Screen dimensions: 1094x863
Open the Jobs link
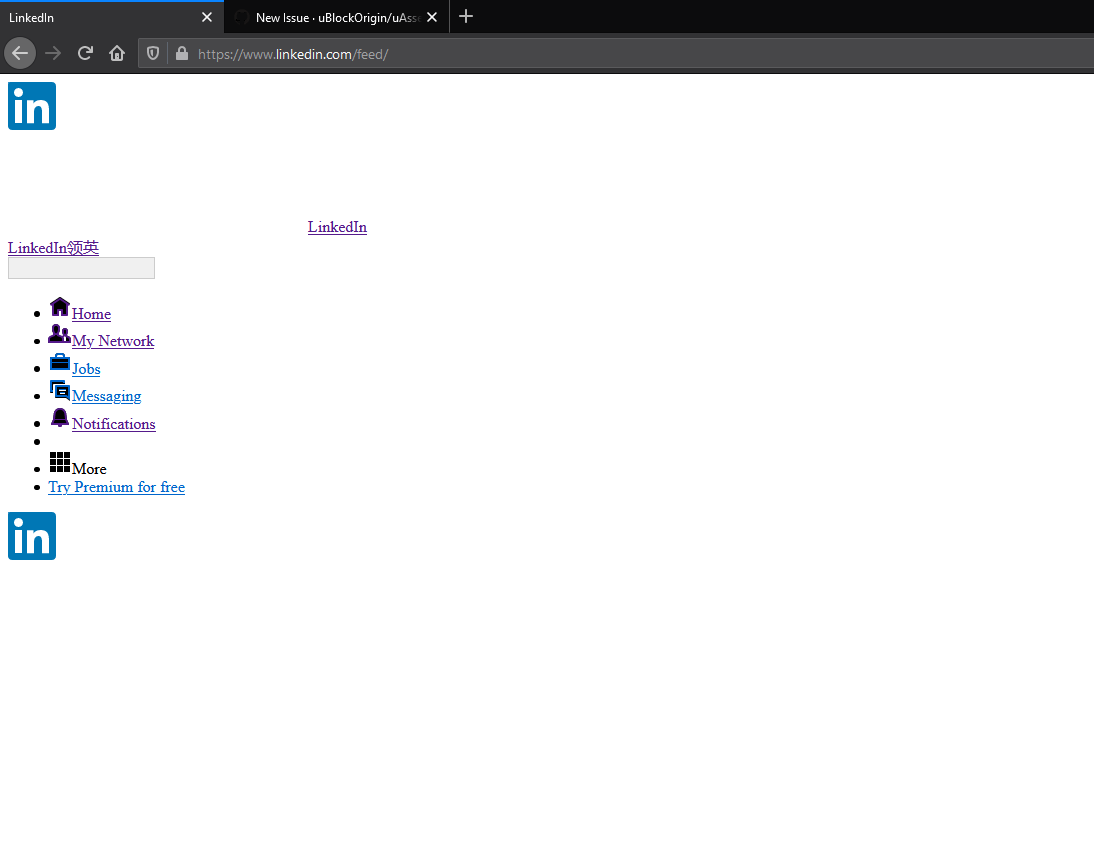coord(87,369)
